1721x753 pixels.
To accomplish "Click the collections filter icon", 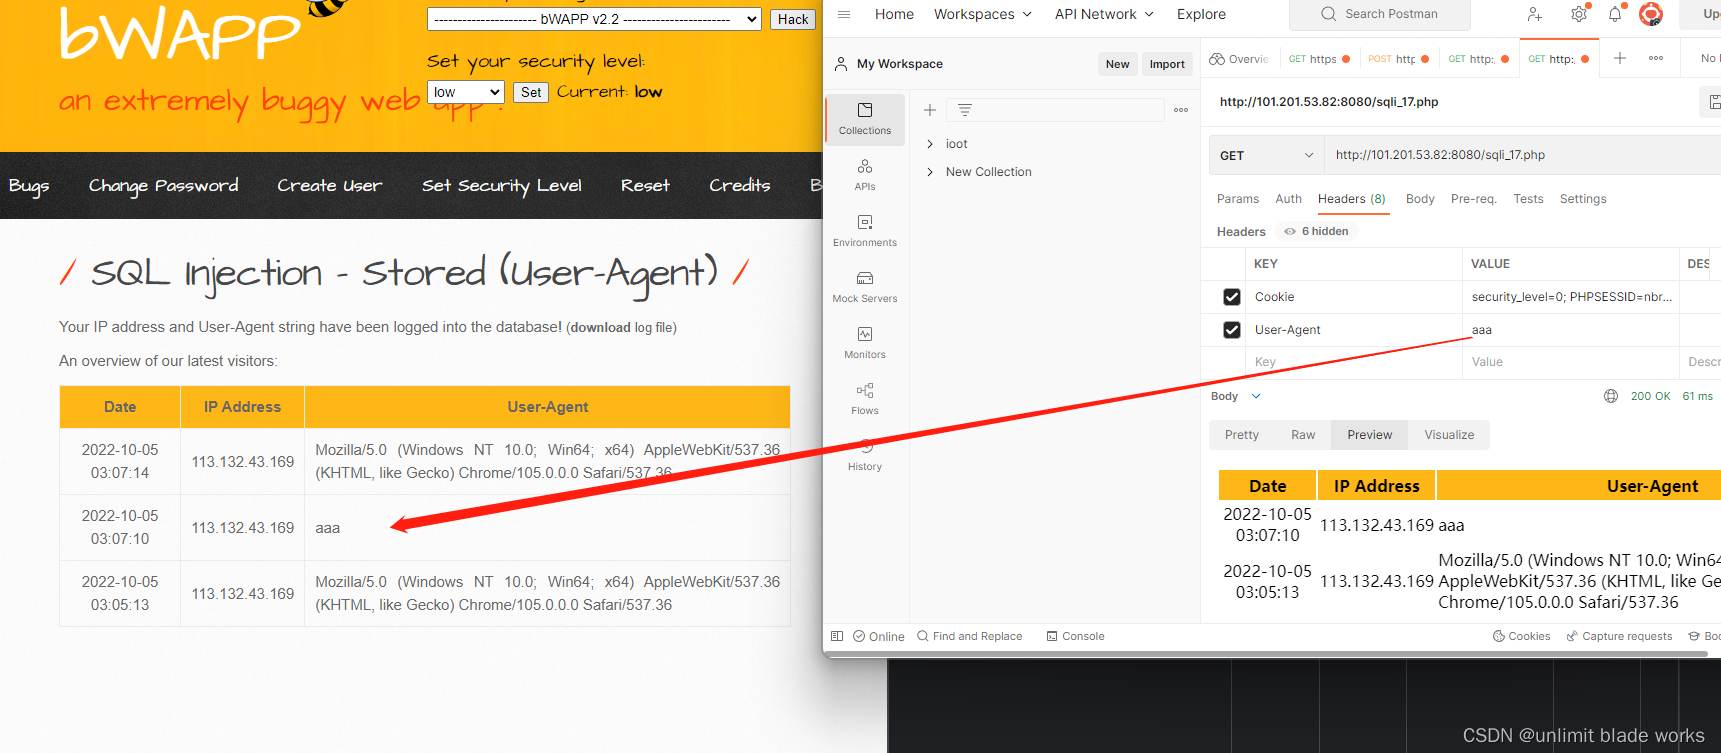I will 965,110.
